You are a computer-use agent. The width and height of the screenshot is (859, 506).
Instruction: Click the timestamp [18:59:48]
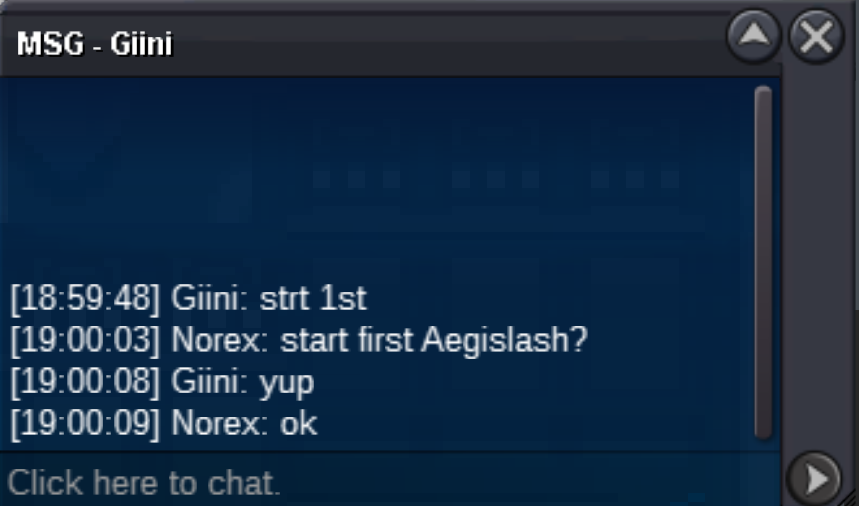85,299
